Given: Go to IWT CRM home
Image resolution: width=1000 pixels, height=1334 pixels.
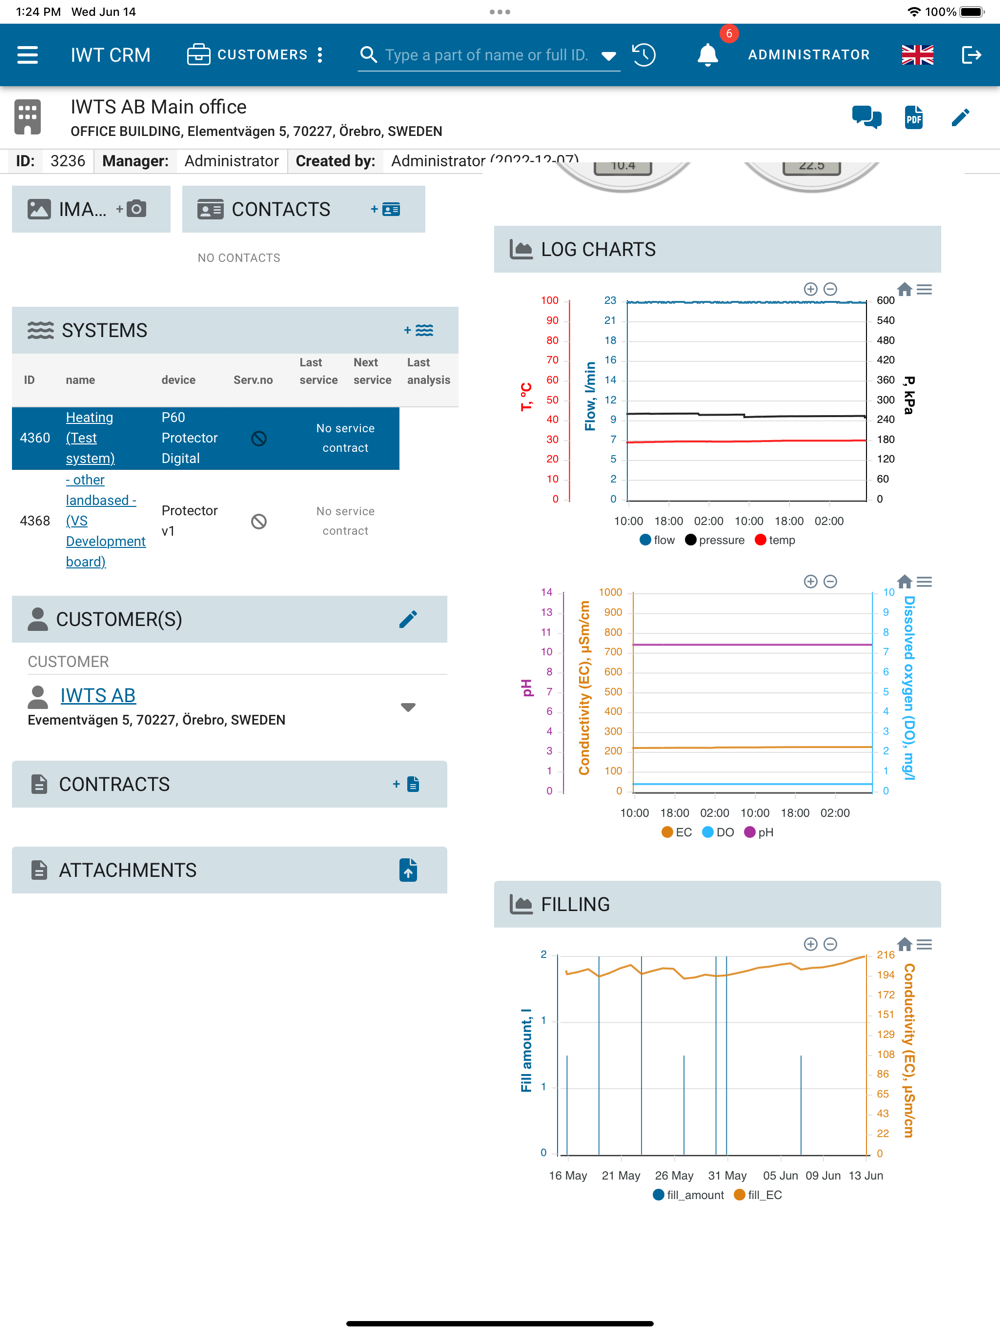Looking at the screenshot, I should 111,55.
